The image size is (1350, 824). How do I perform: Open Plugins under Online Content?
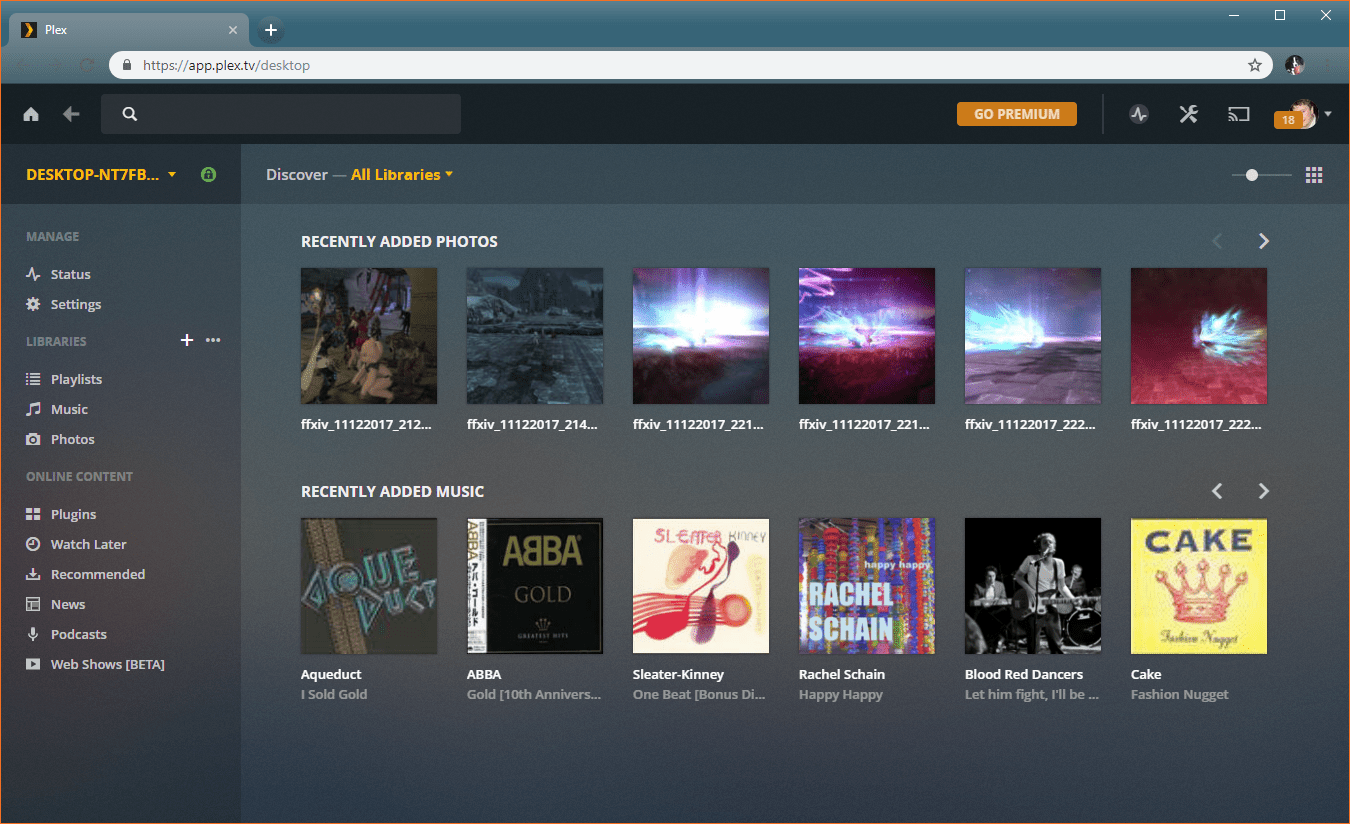(x=61, y=514)
